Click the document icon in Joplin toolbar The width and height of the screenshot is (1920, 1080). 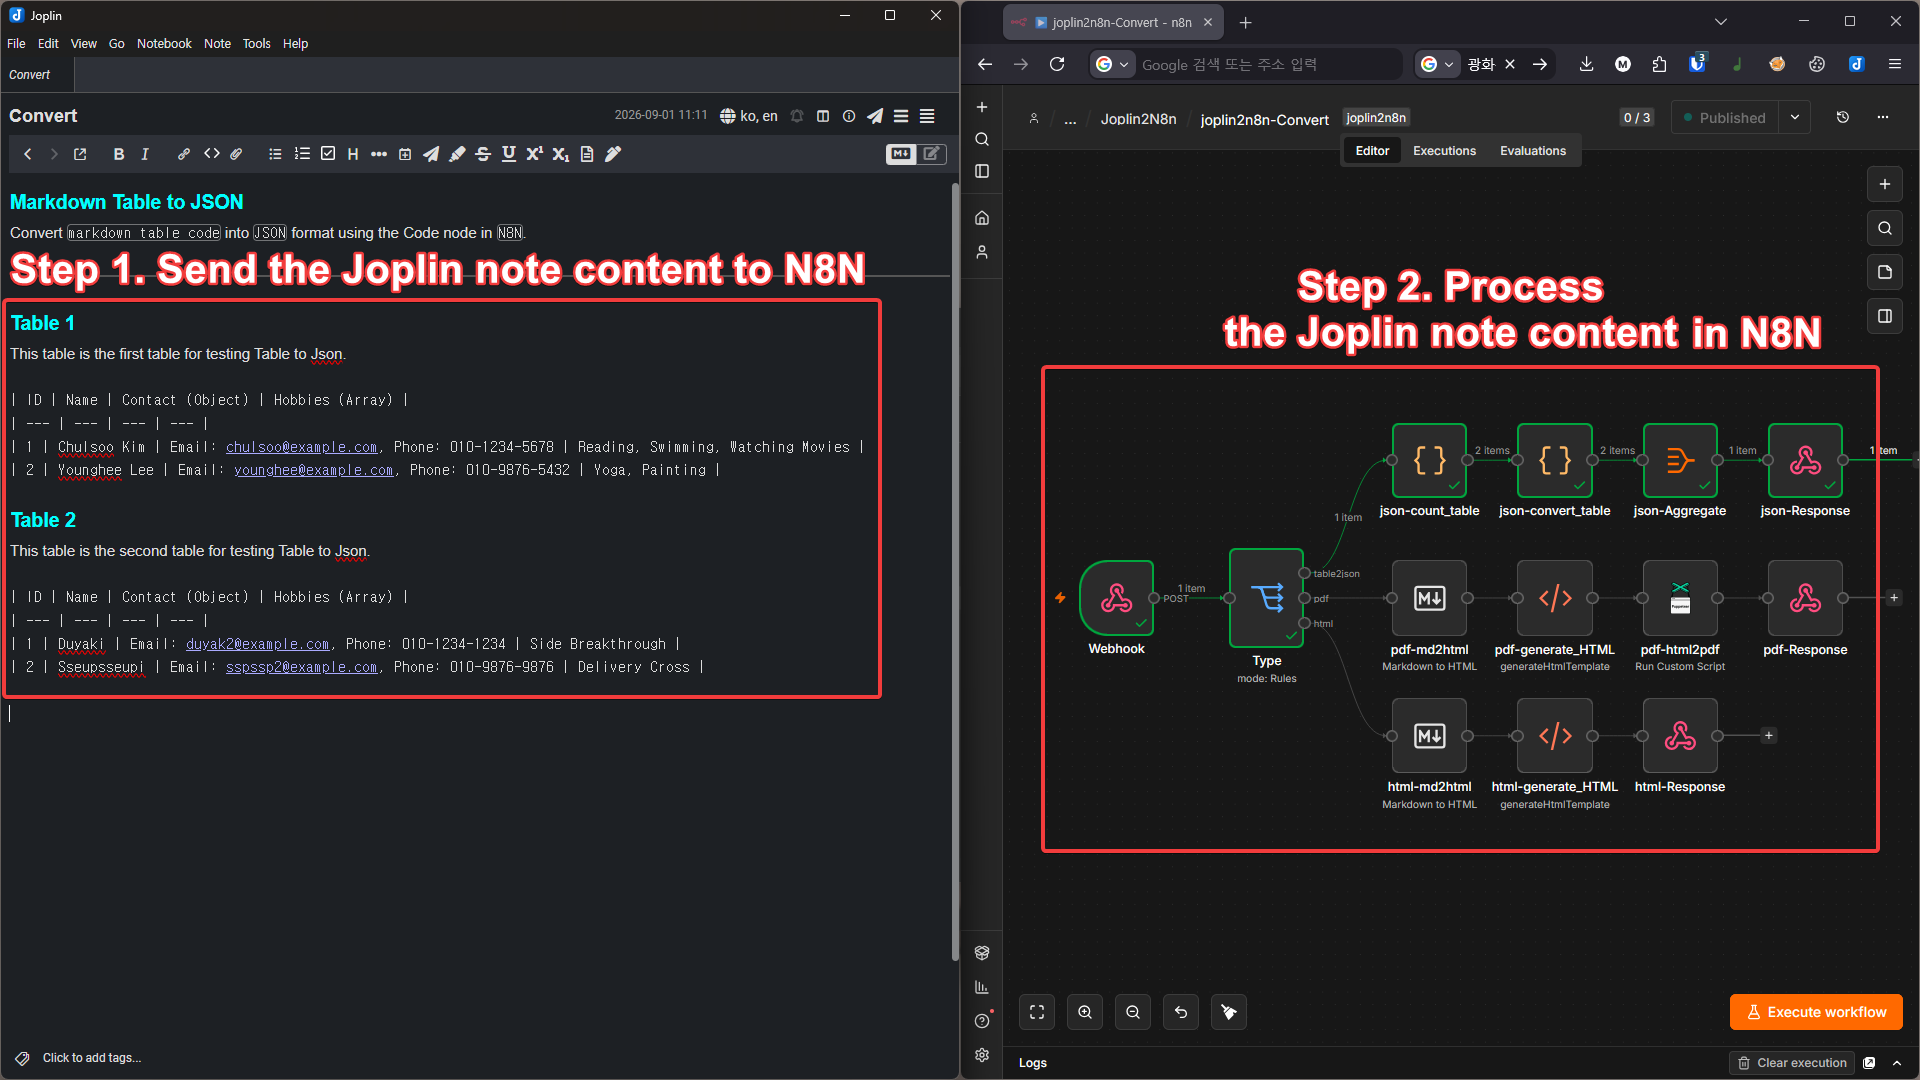click(x=587, y=154)
